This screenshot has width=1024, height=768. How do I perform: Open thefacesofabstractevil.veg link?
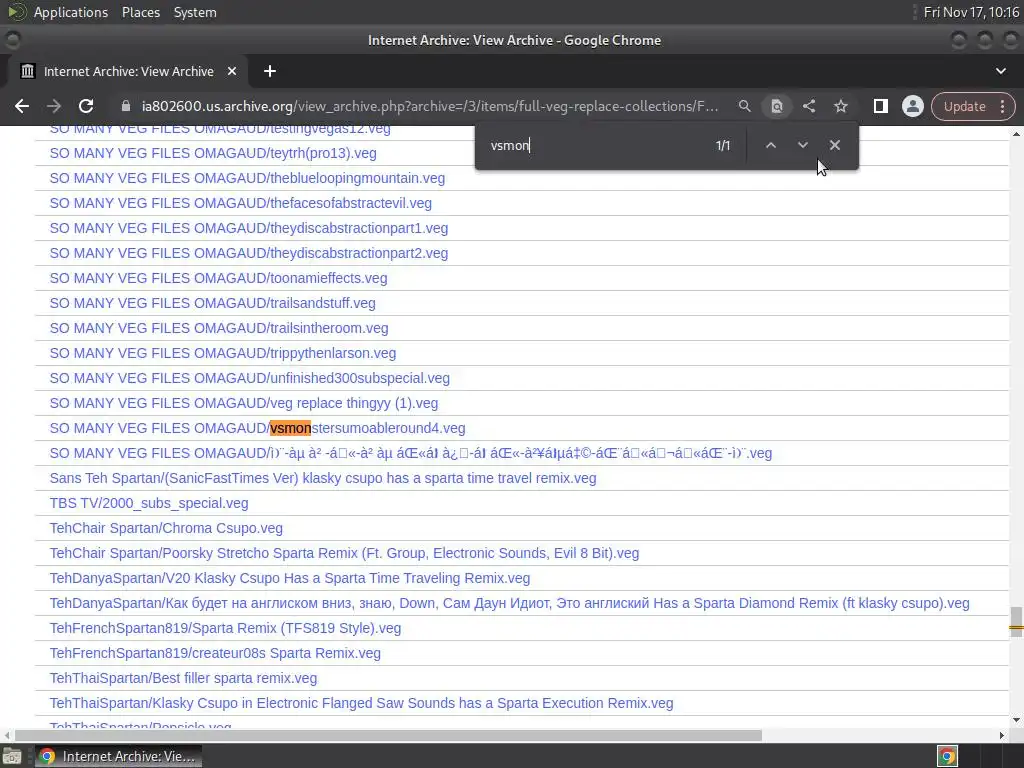[x=240, y=203]
